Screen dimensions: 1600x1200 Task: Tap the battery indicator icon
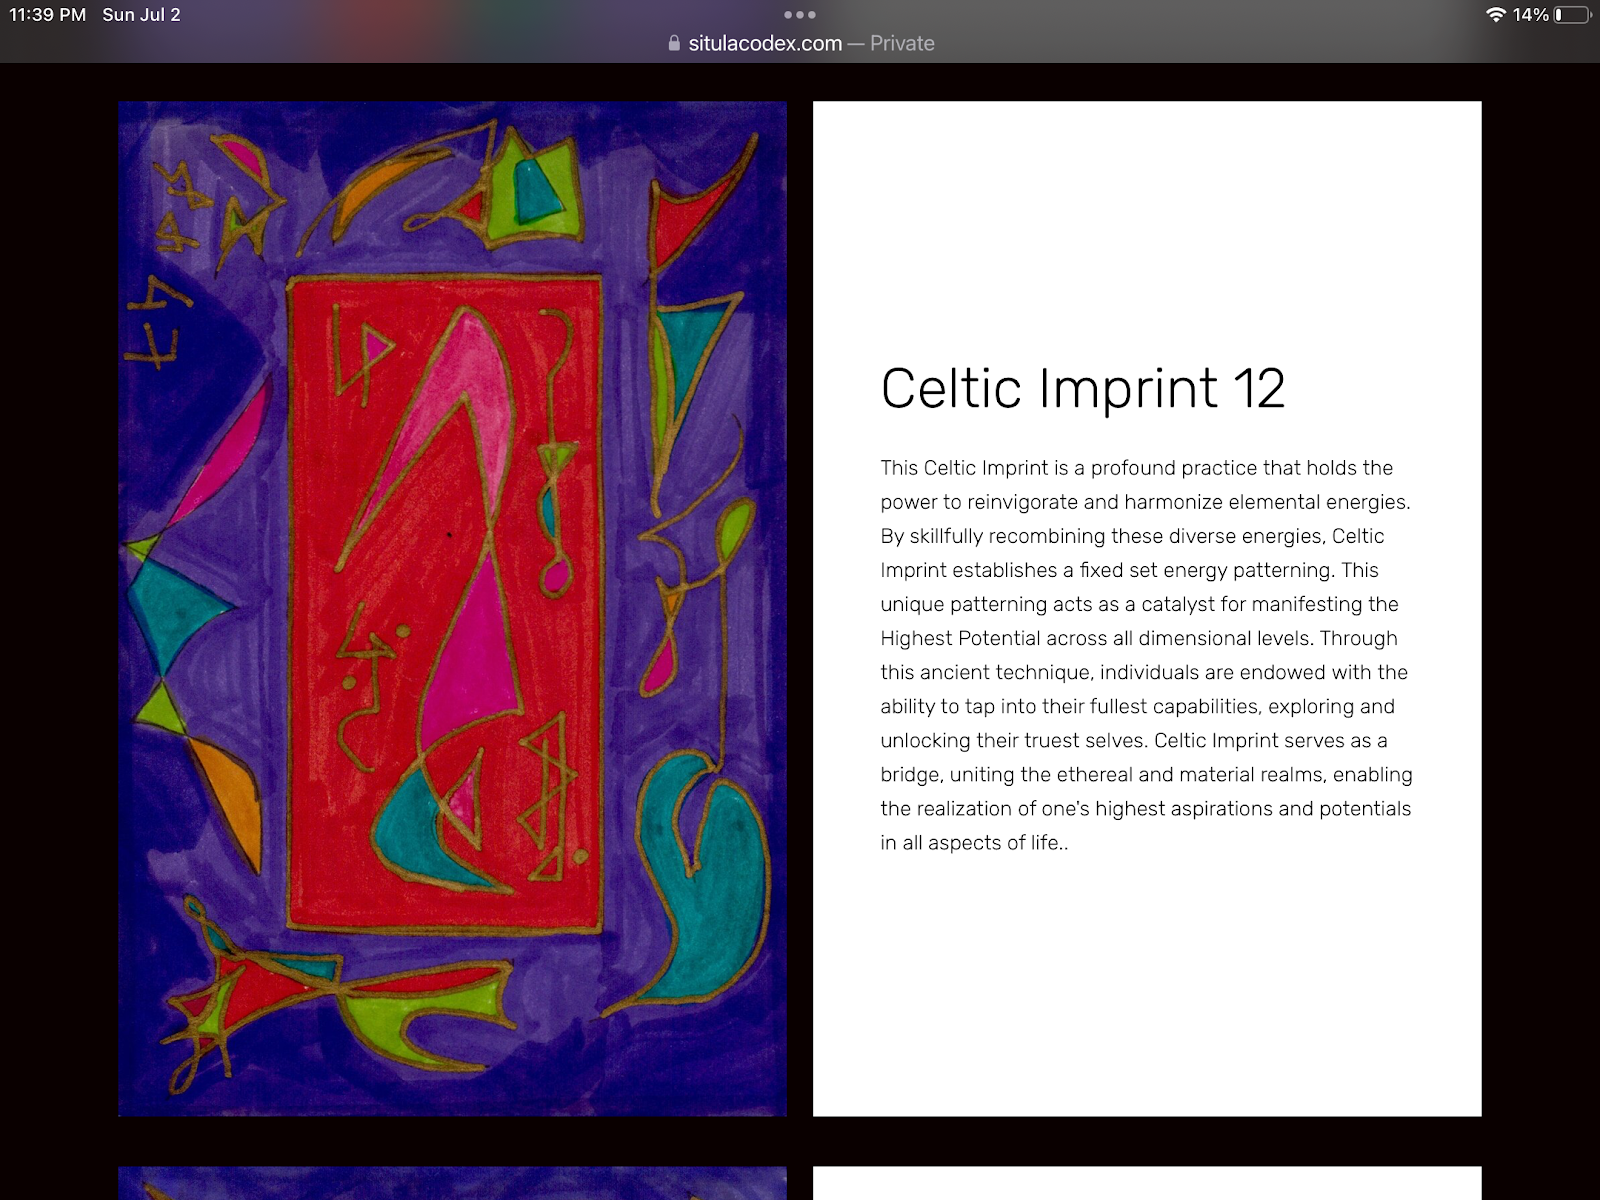point(1572,15)
